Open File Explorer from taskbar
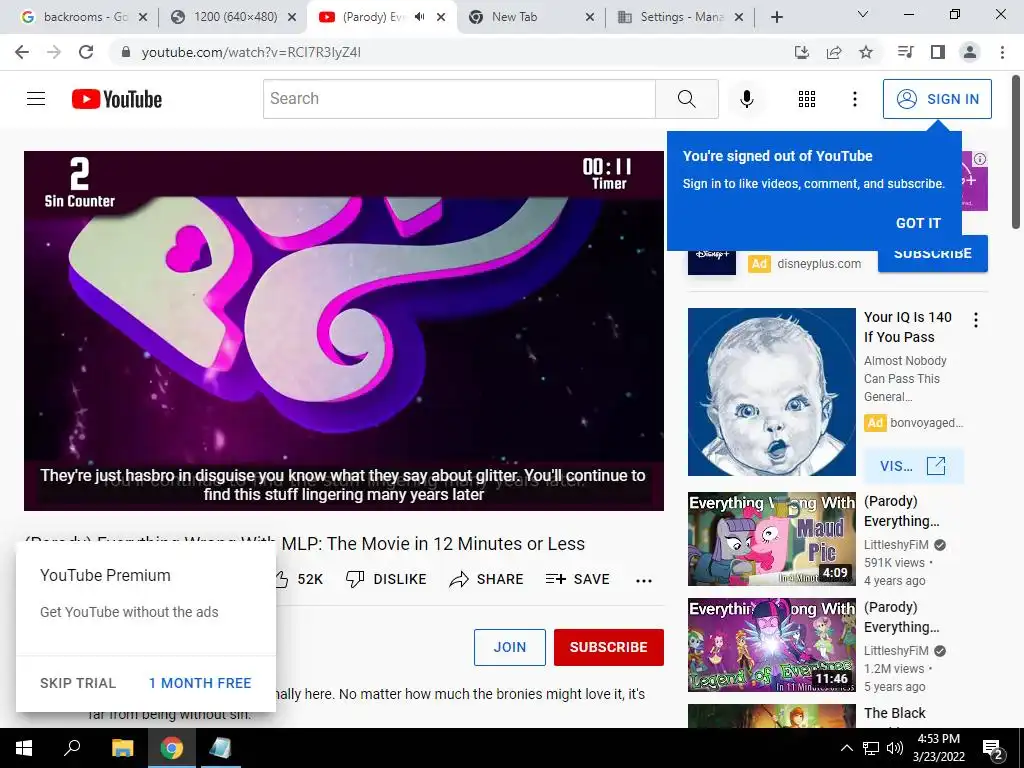The image size is (1024, 768). tap(122, 748)
